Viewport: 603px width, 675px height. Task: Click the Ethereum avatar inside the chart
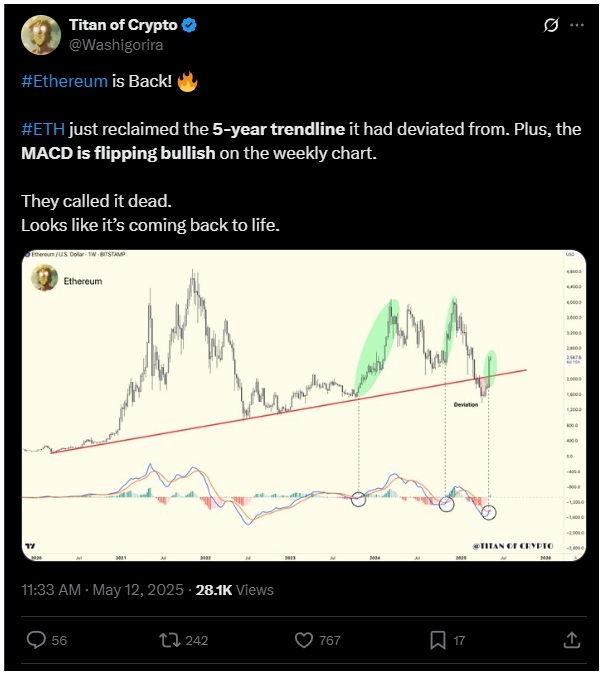[x=44, y=278]
